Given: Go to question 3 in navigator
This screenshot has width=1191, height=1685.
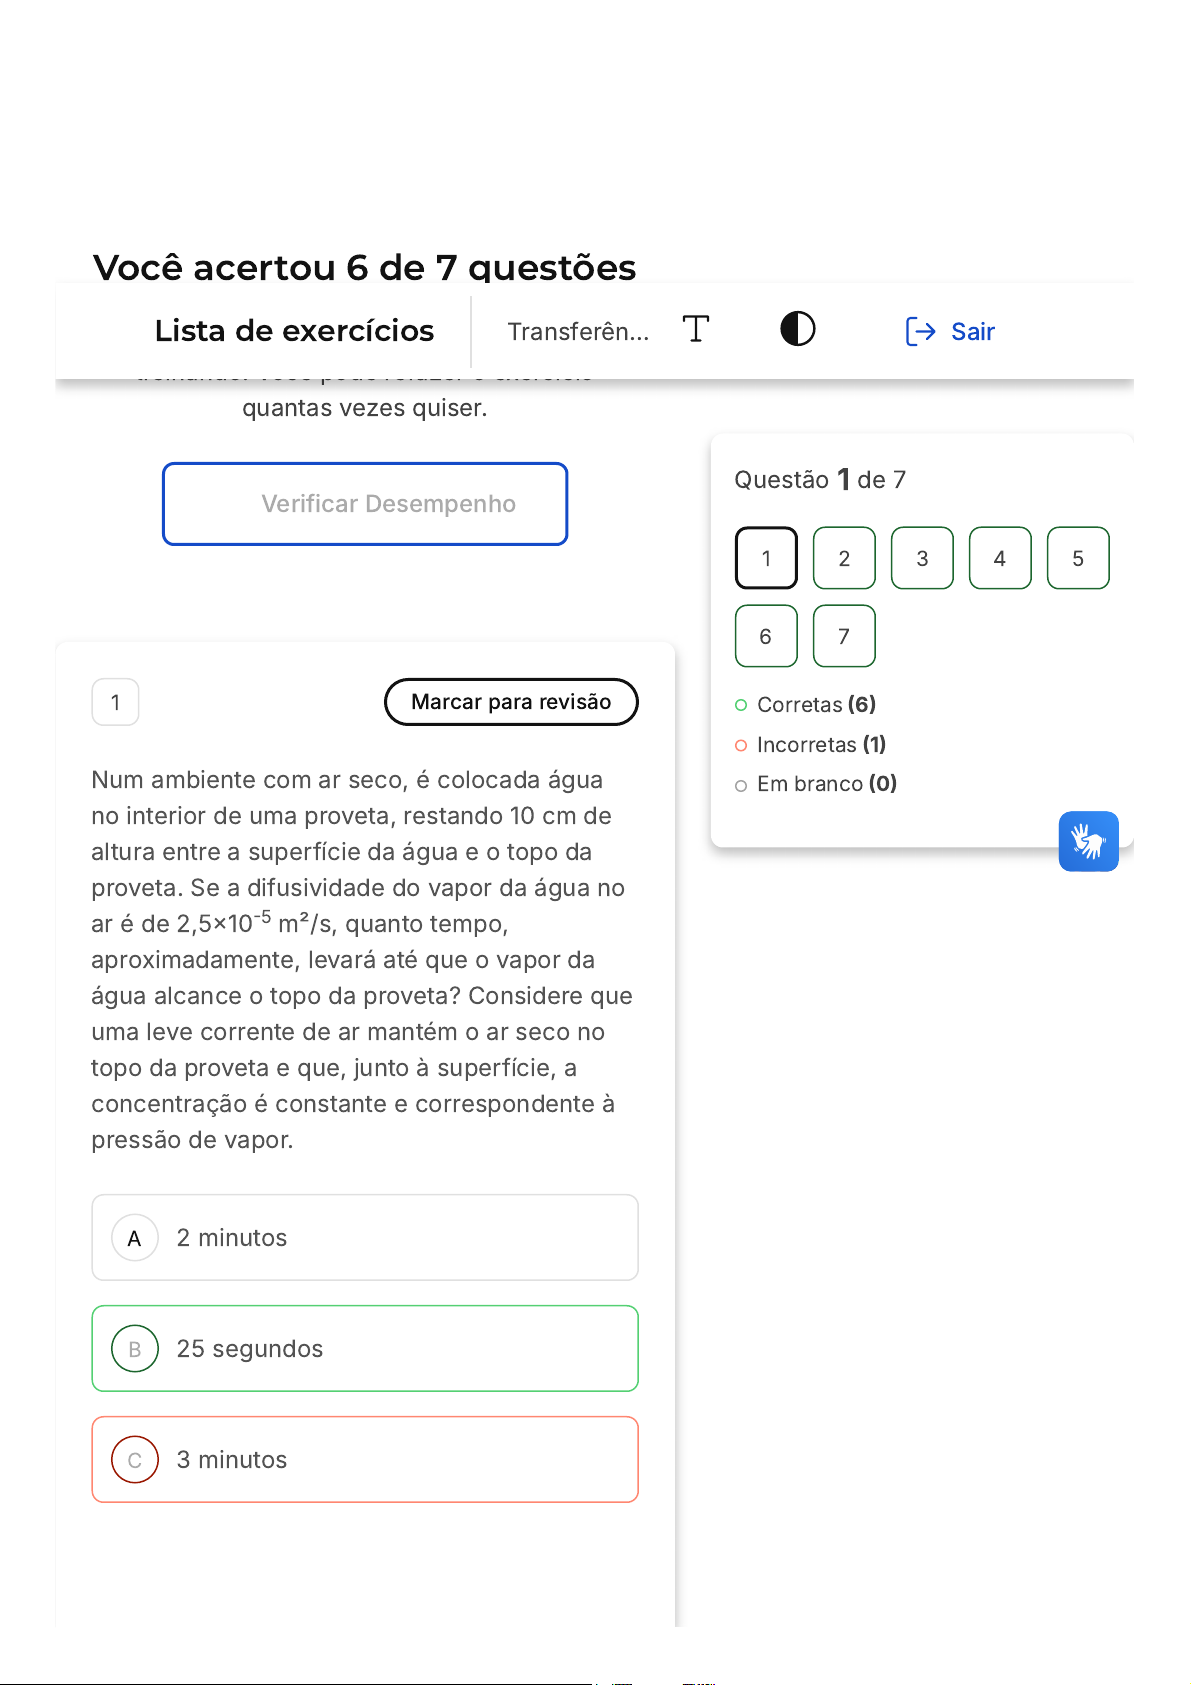Looking at the screenshot, I should pos(922,558).
